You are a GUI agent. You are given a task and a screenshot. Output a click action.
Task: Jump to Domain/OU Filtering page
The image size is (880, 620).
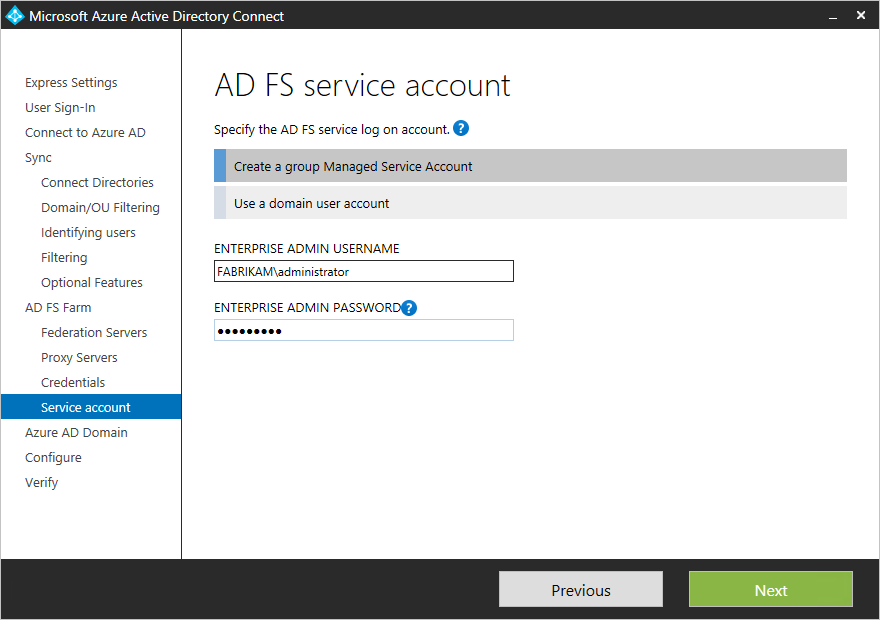click(100, 208)
